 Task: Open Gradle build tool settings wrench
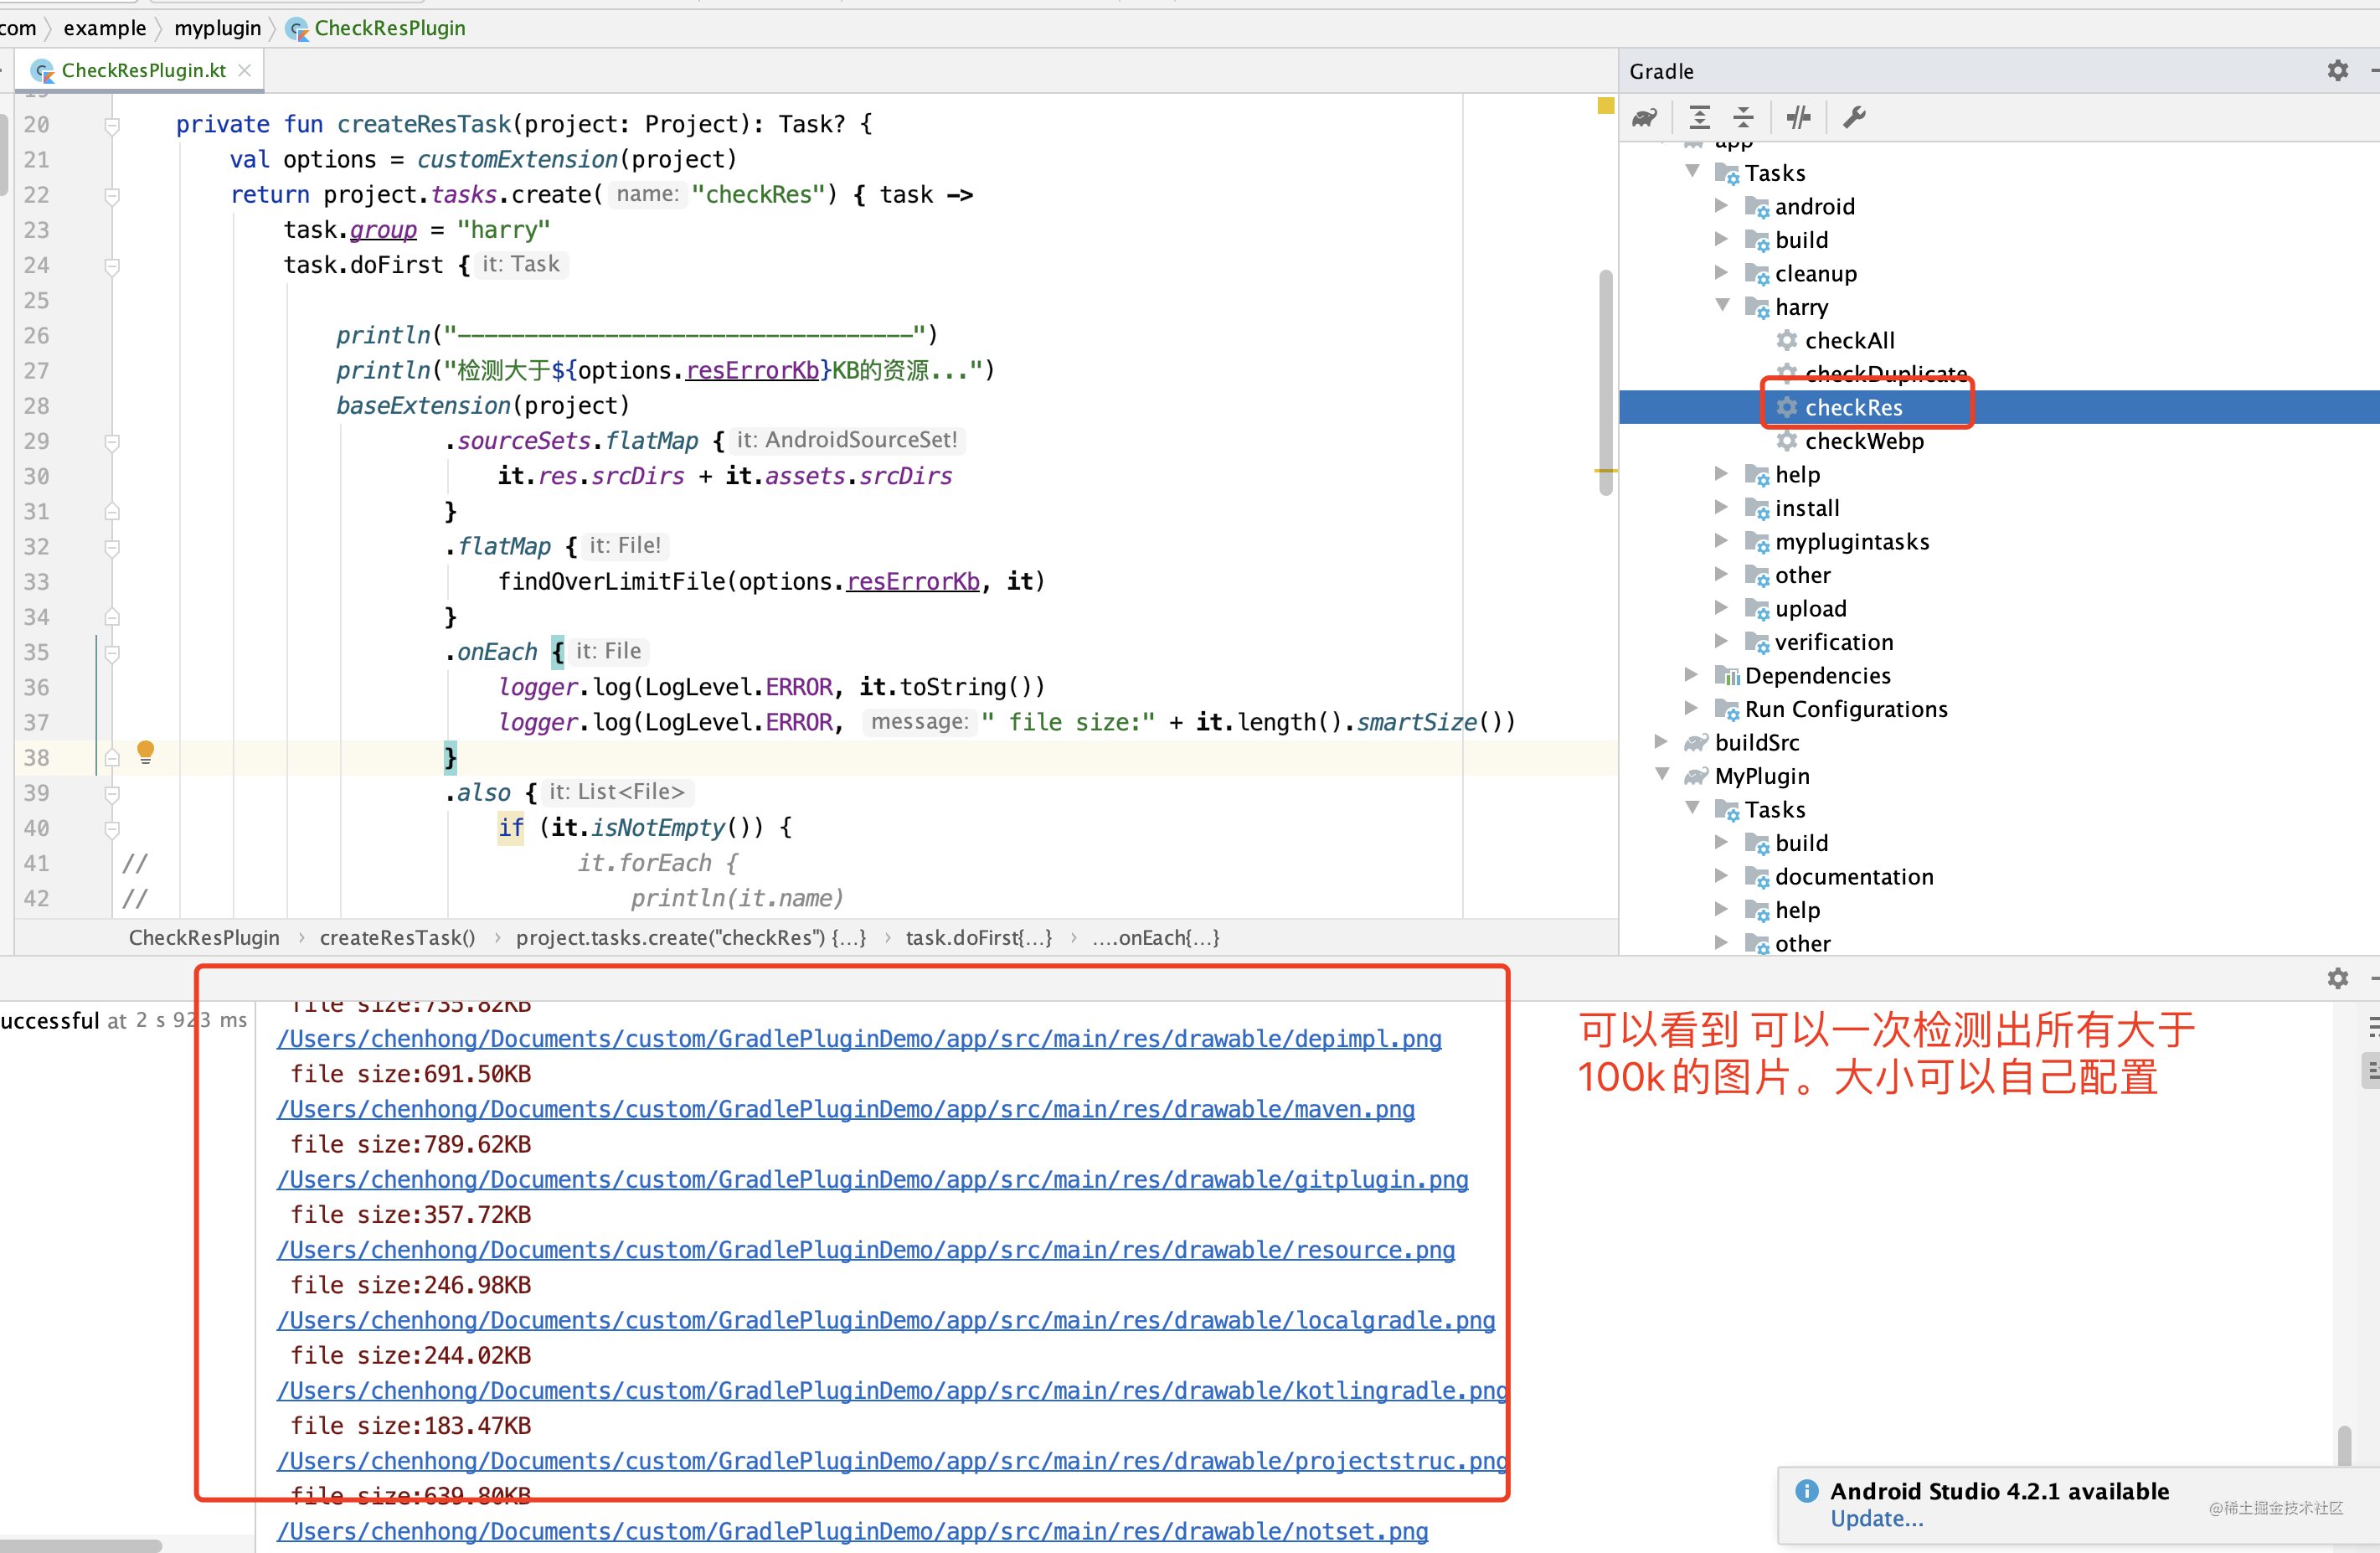point(1854,118)
